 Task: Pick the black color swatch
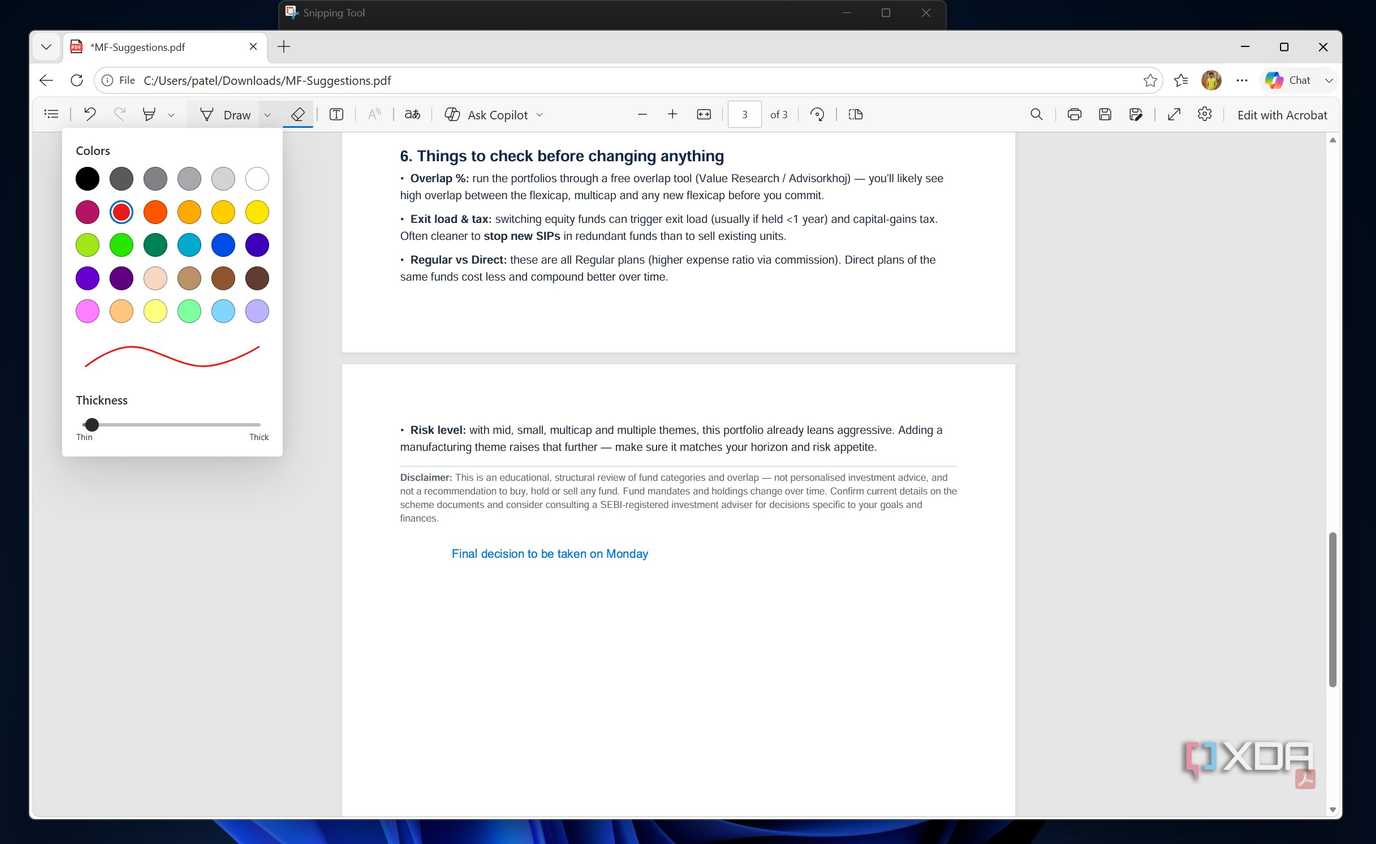pos(88,179)
